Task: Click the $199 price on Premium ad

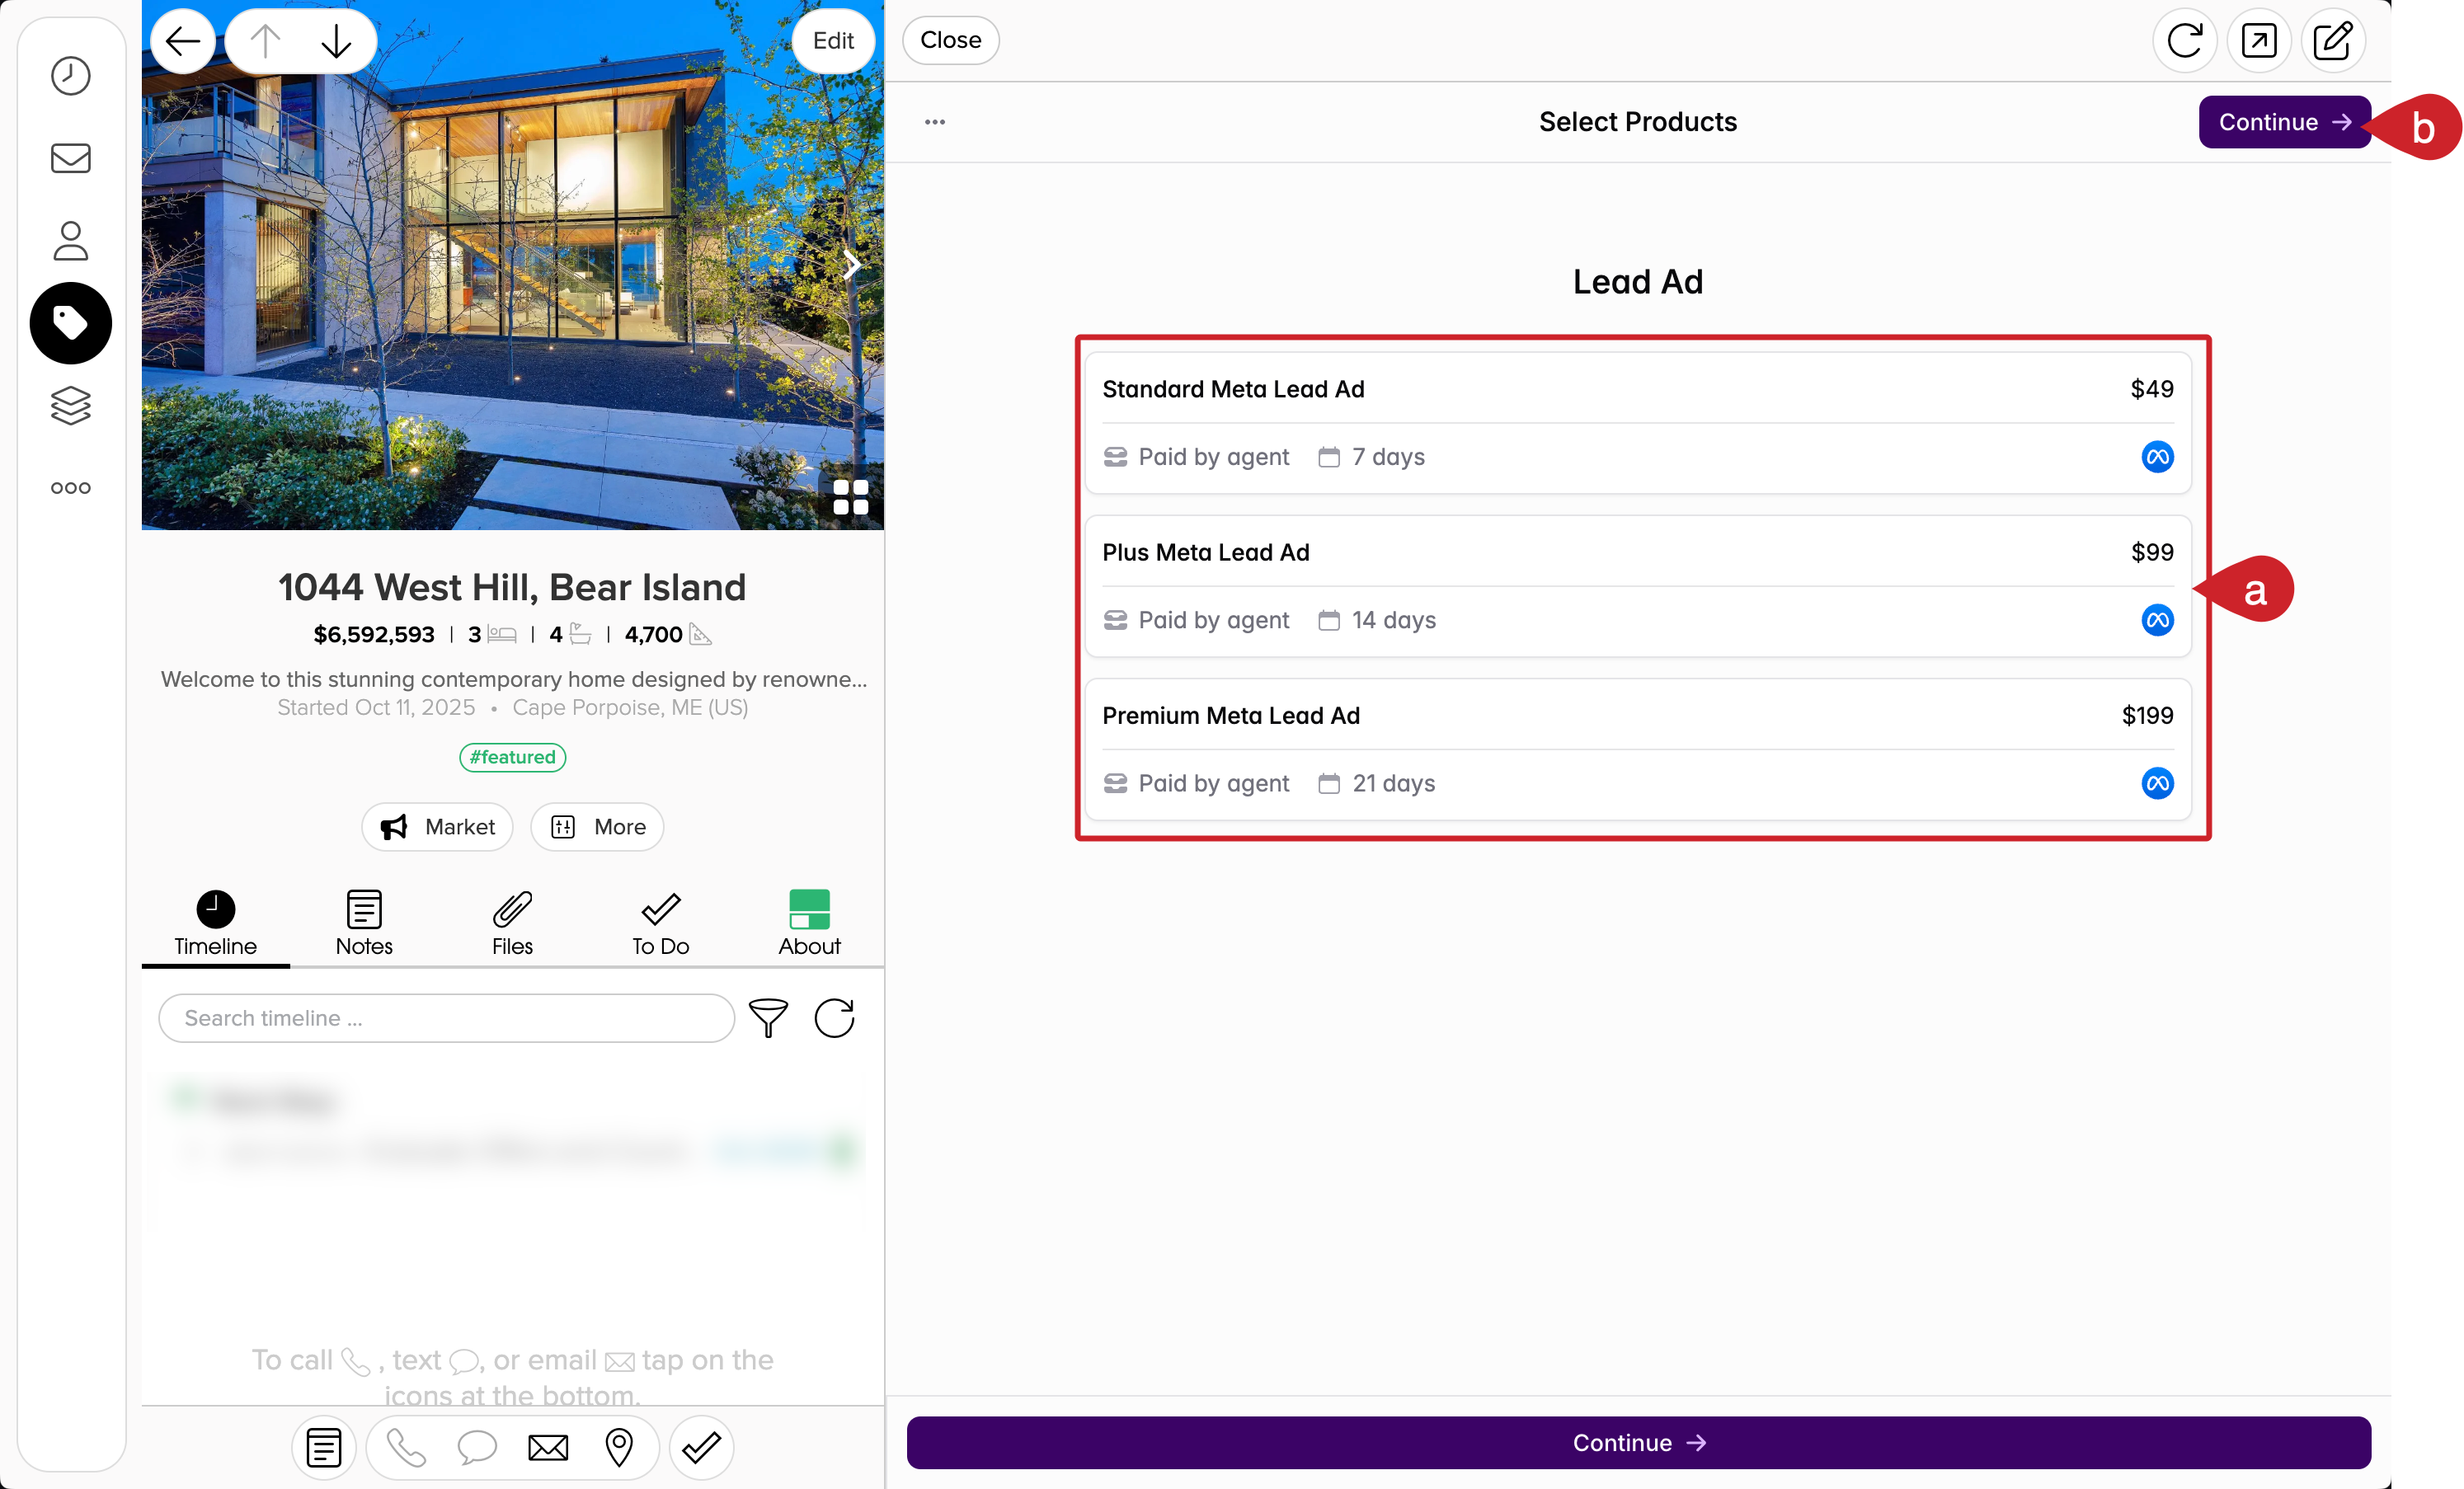Action: [x=2147, y=715]
